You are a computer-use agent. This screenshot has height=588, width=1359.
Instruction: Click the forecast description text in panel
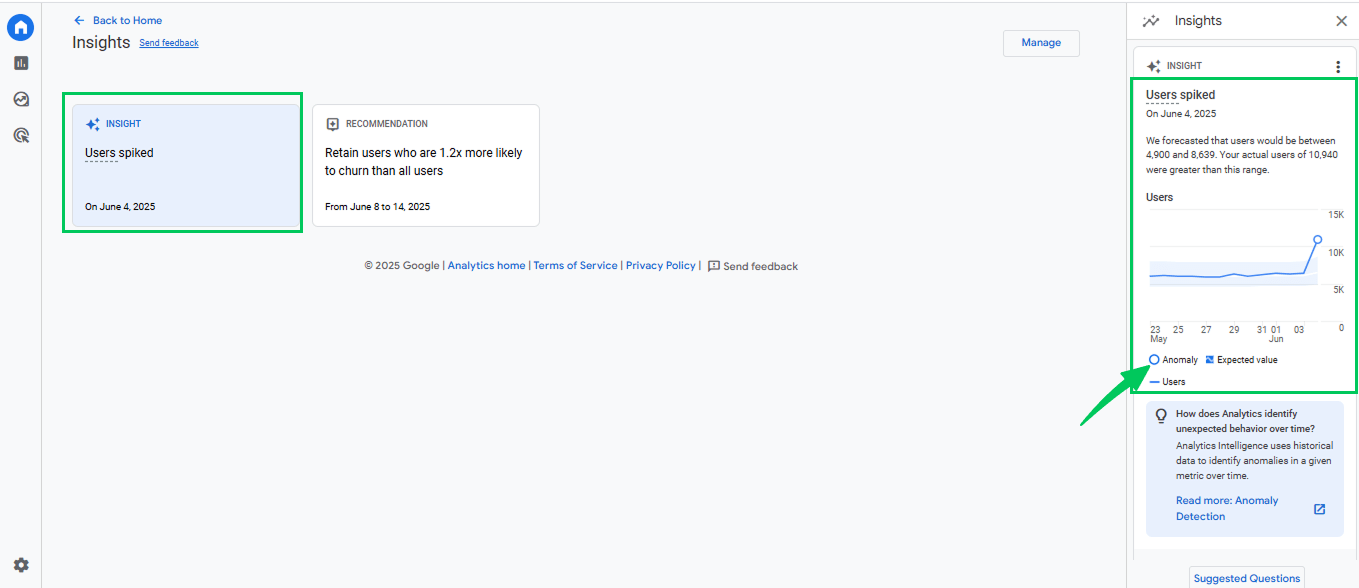[1241, 155]
